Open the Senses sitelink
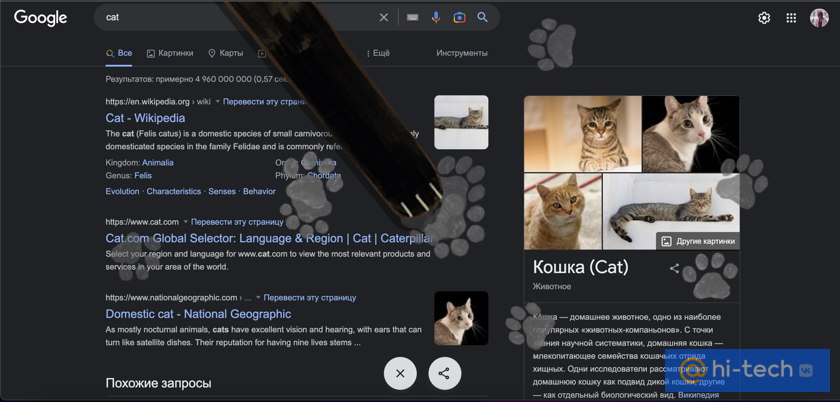The width and height of the screenshot is (840, 402). coord(222,191)
